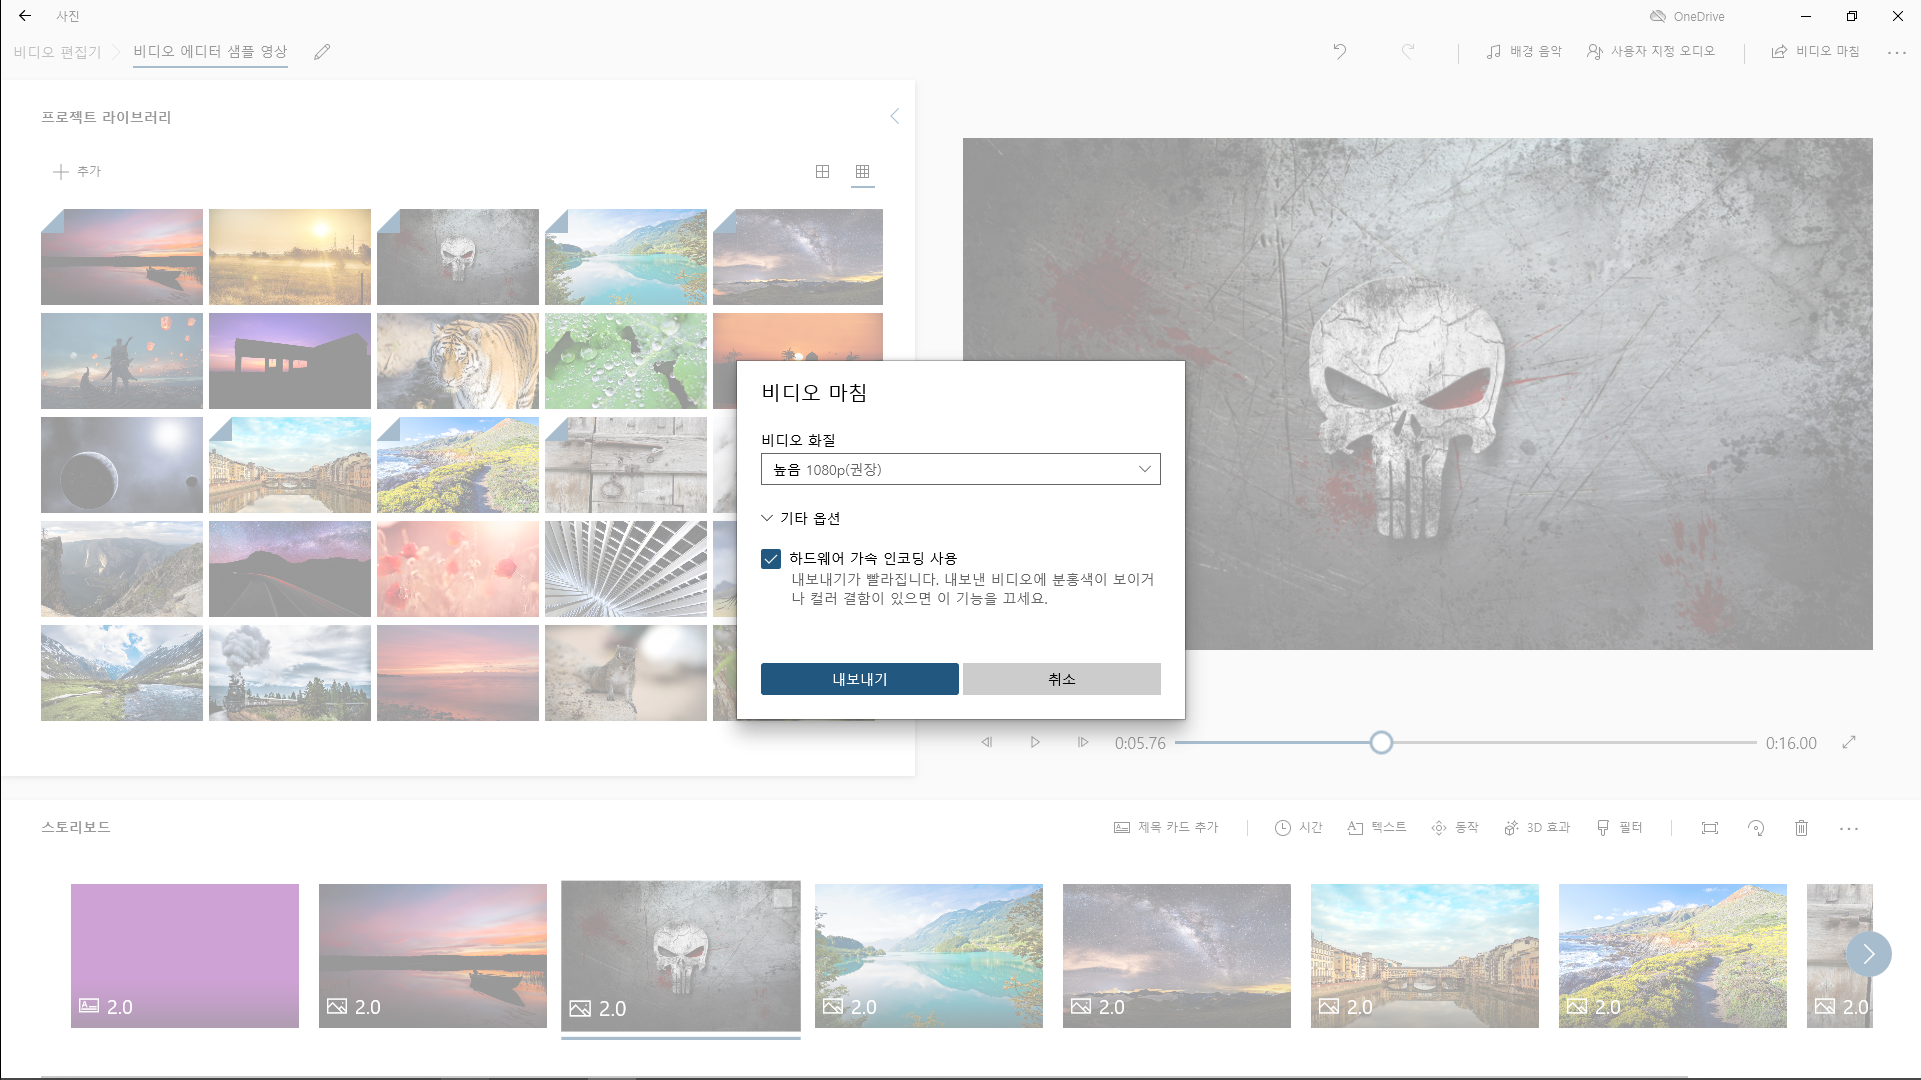Switch the library to the medium grid view
Screen dimensions: 1921x1080
[x=822, y=172]
